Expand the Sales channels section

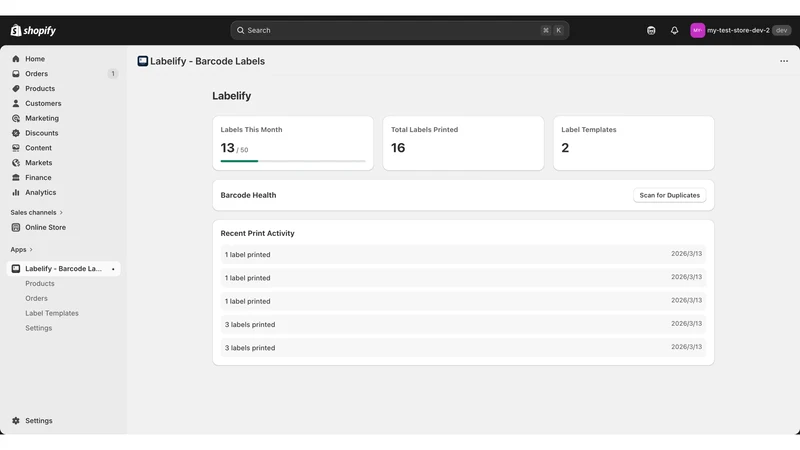tap(36, 212)
